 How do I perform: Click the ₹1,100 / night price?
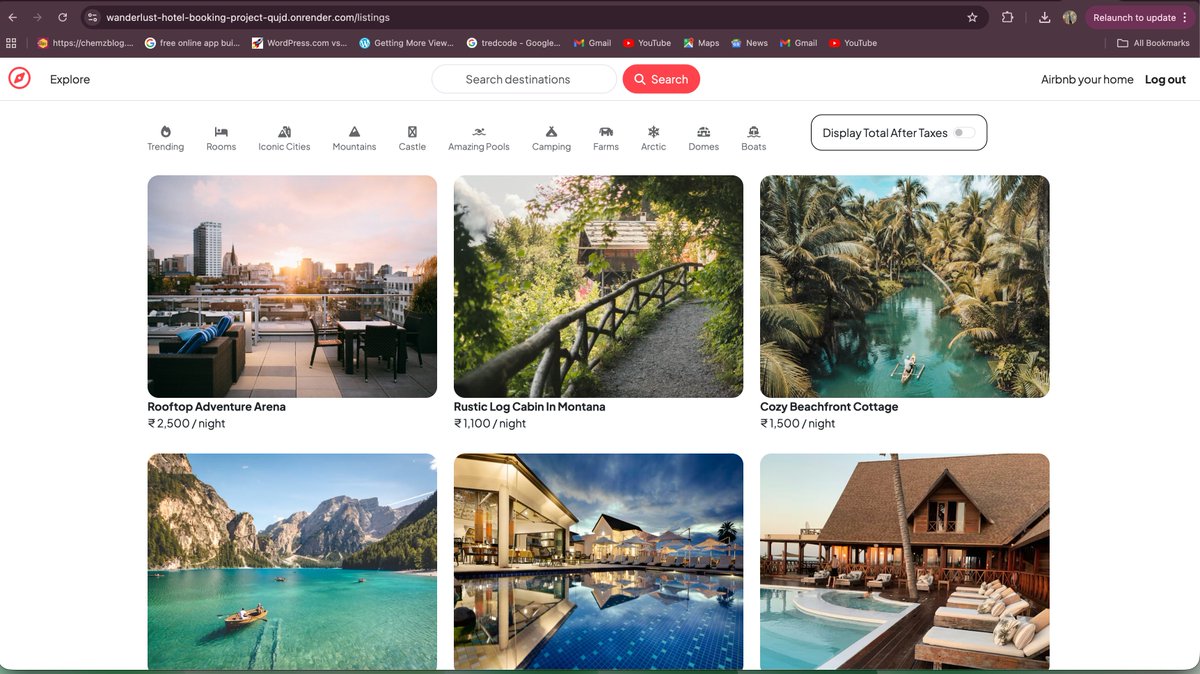pos(490,424)
